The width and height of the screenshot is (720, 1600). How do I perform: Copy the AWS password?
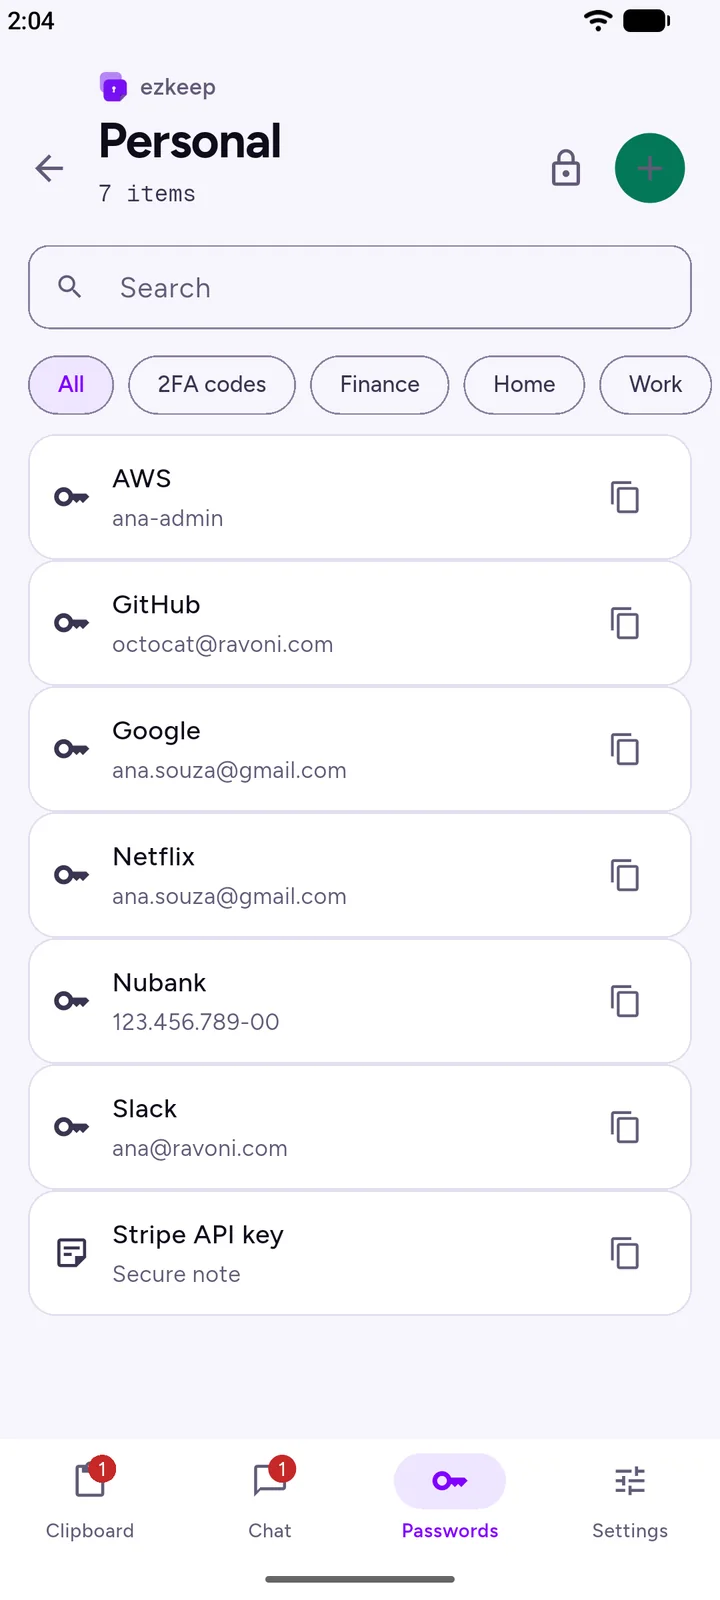point(625,497)
